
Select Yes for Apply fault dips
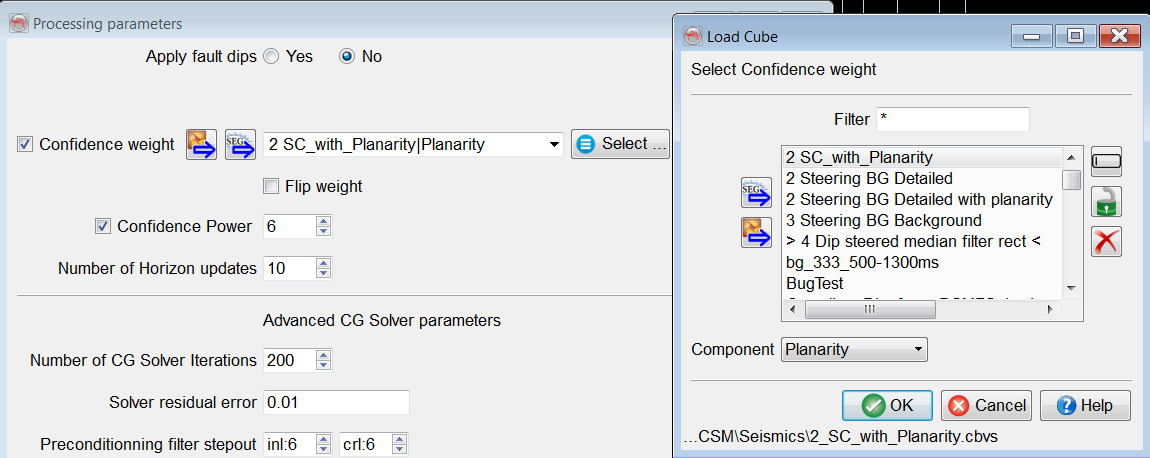271,57
